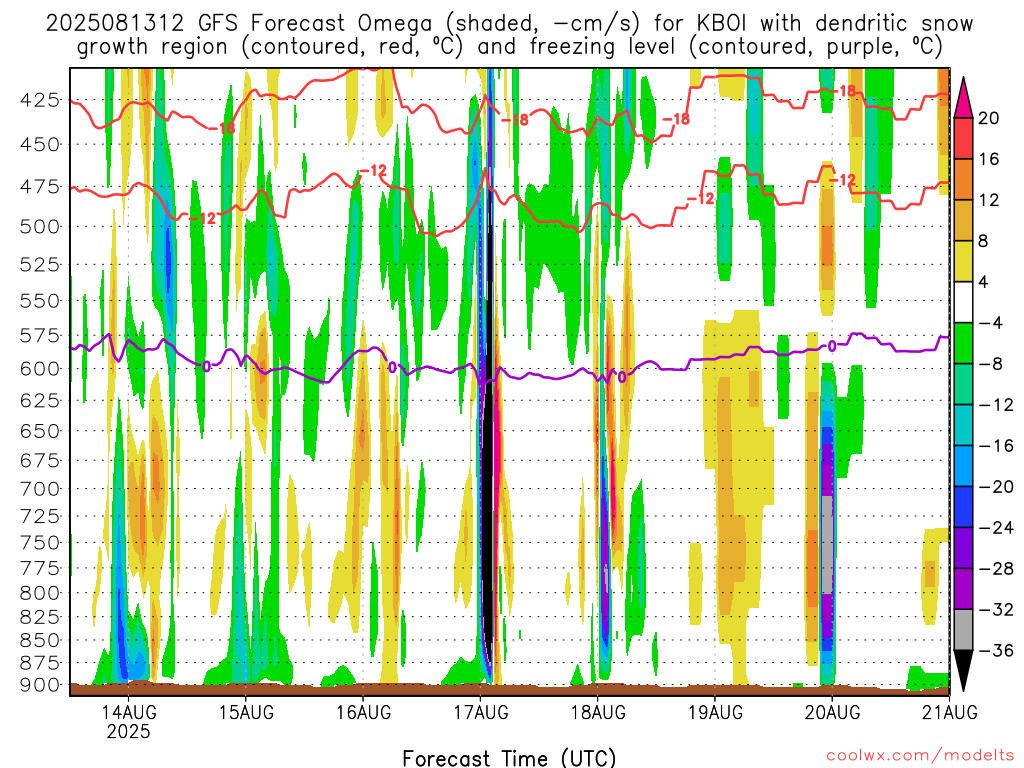Select the 15AUG date label on the time axis
This screenshot has width=1024, height=768.
pyautogui.click(x=246, y=712)
